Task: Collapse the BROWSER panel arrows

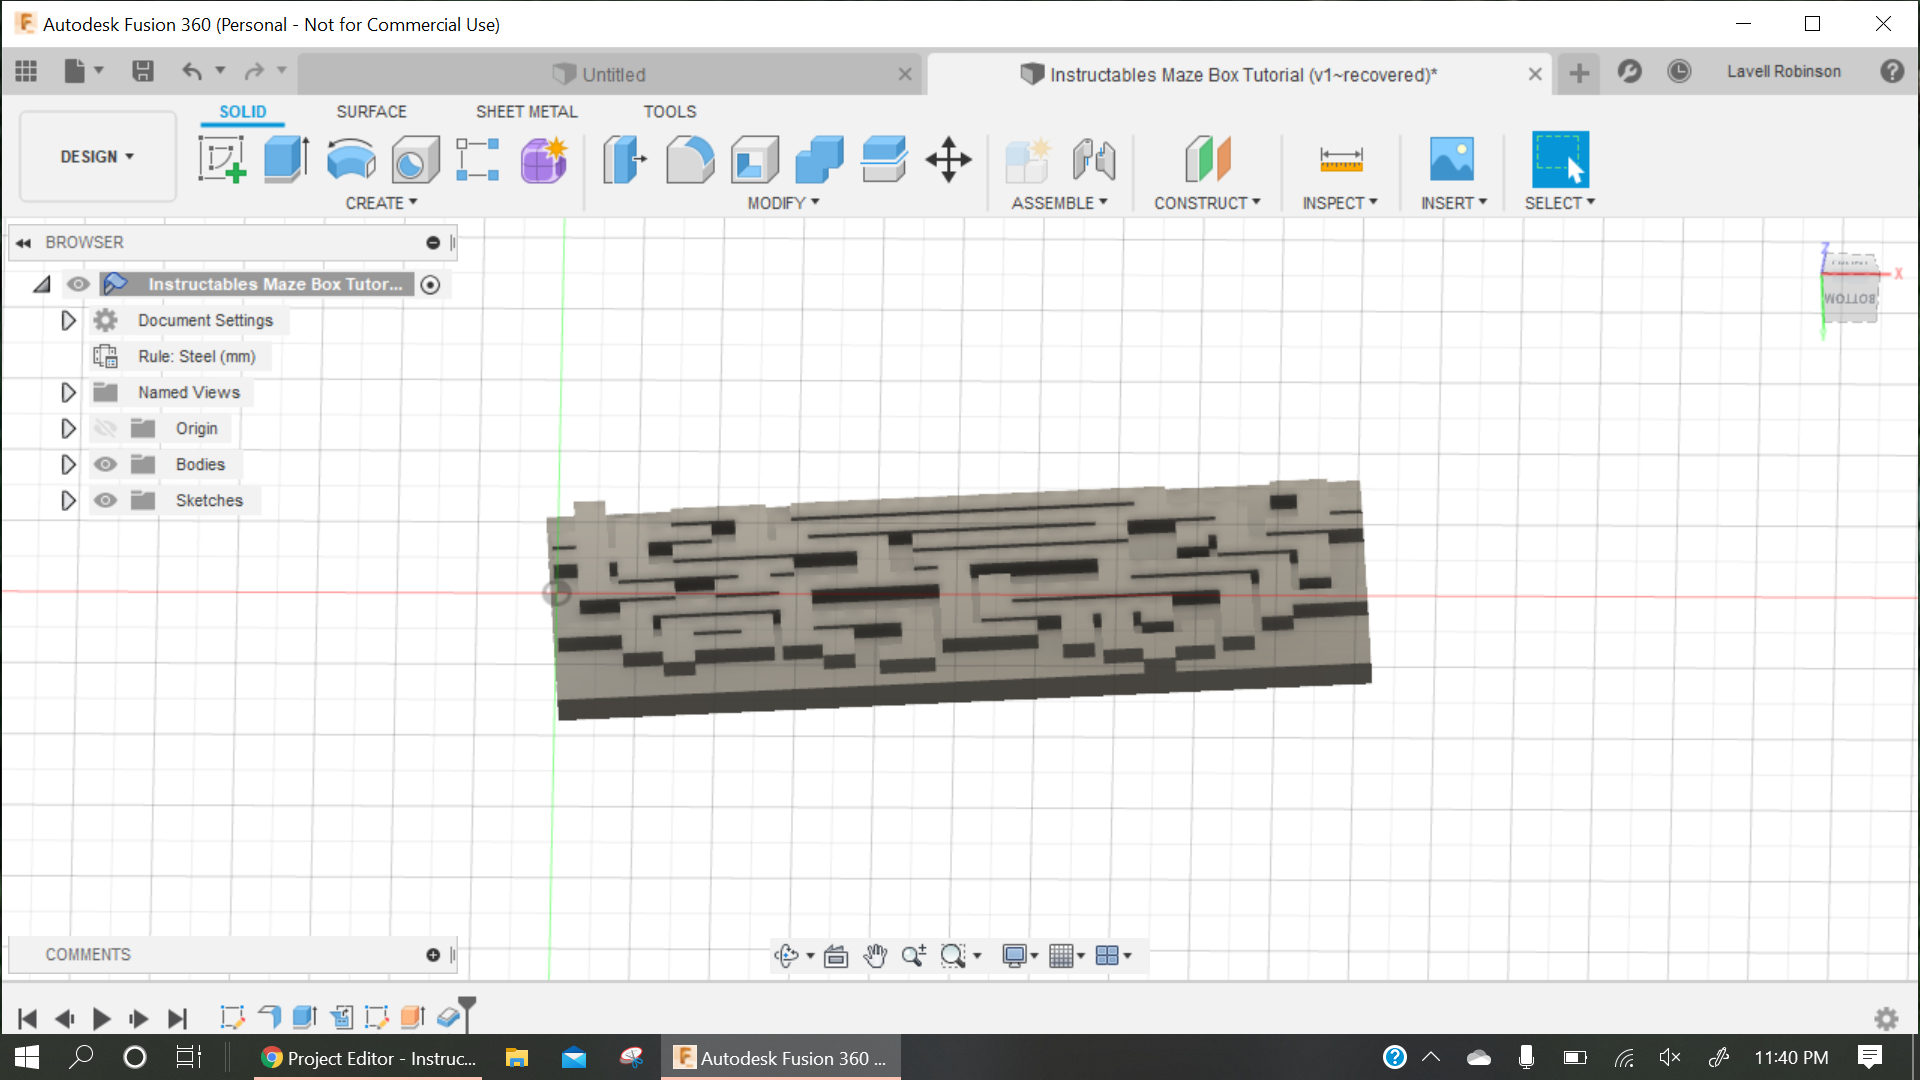Action: pos(23,243)
